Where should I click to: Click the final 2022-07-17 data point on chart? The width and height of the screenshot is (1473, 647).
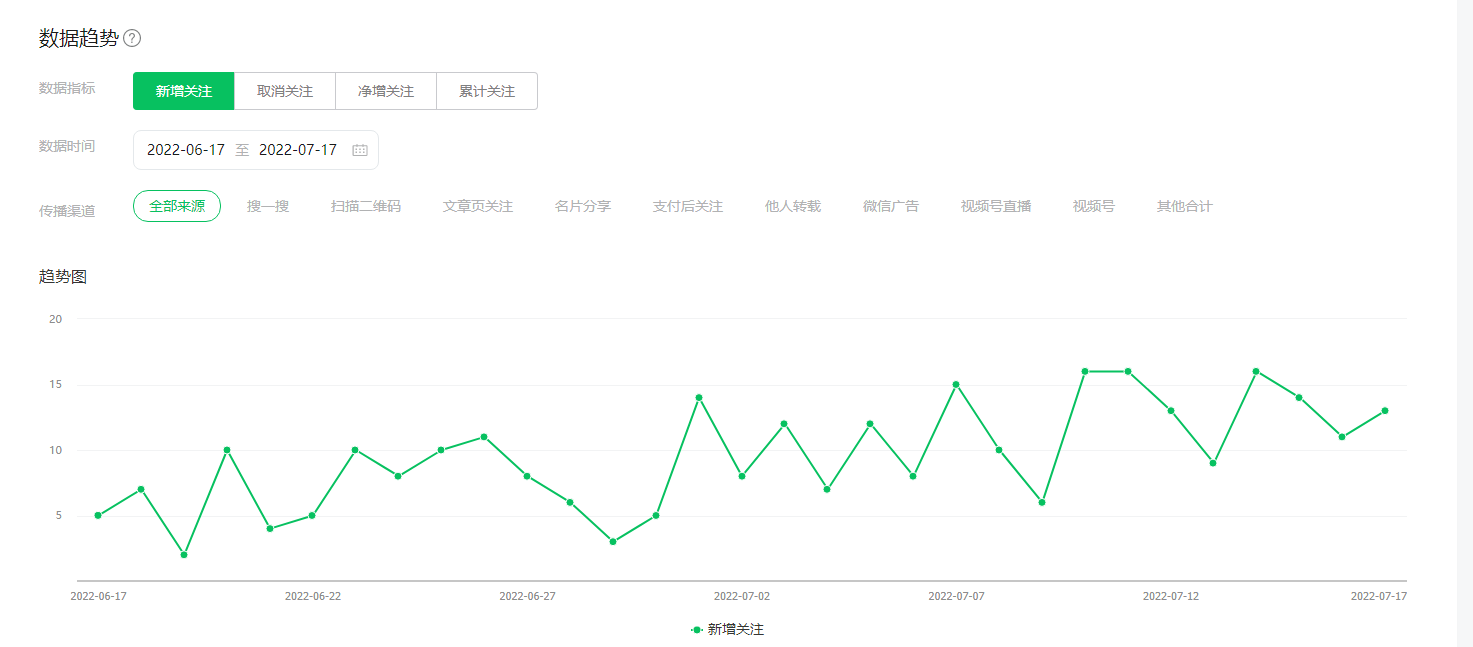1384,410
